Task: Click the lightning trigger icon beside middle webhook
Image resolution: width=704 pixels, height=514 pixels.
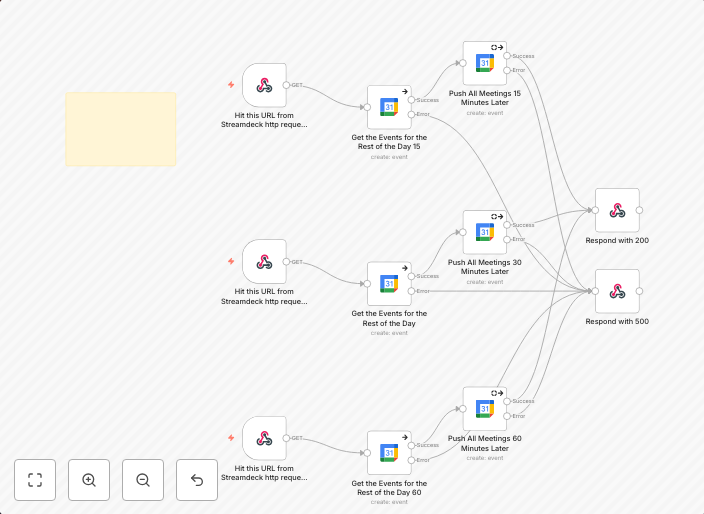Action: click(x=231, y=262)
